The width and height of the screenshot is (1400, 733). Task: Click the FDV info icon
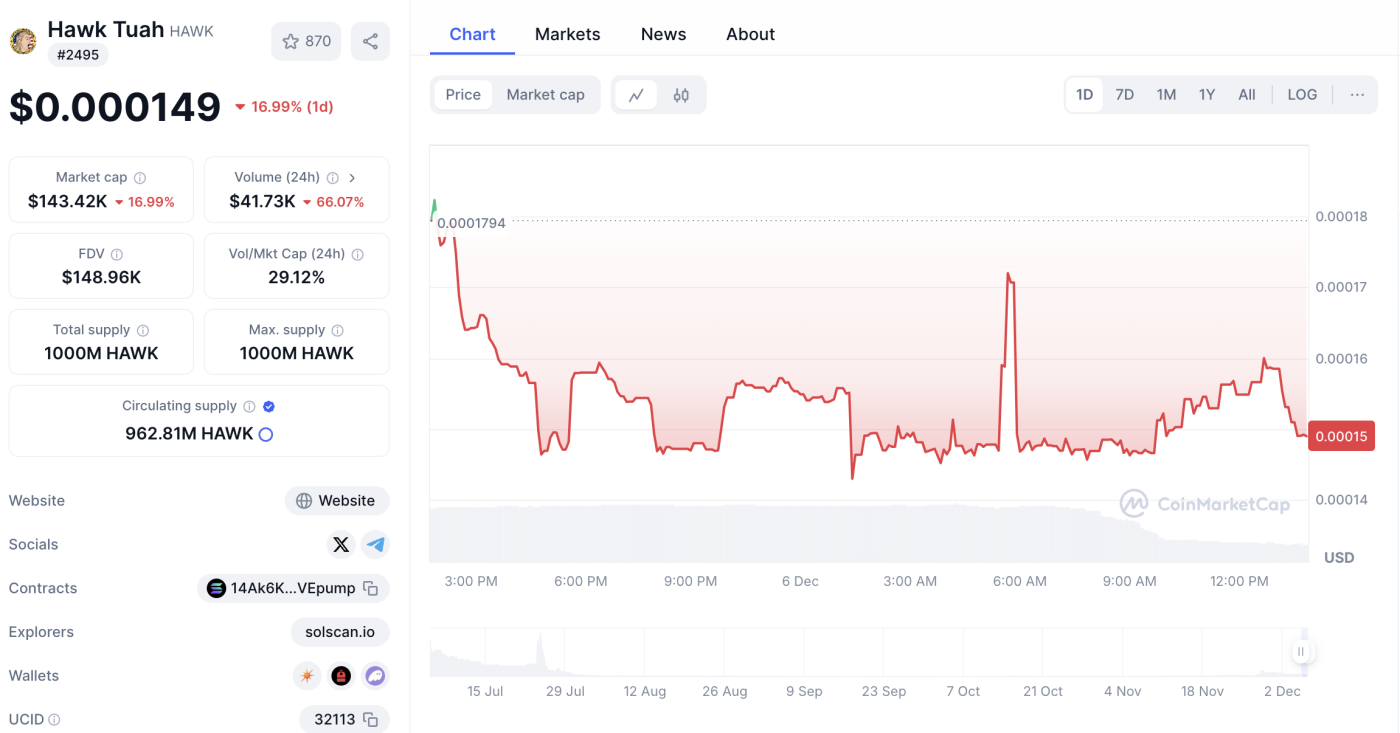coord(117,255)
